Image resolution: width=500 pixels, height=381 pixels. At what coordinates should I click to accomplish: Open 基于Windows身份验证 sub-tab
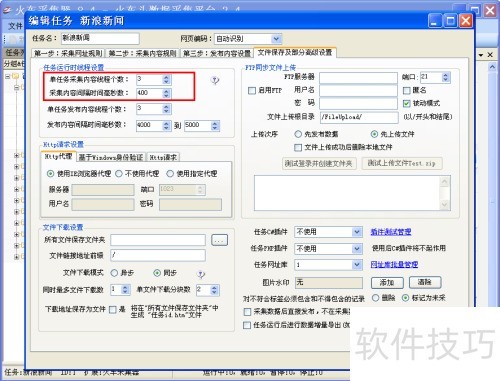(x=111, y=157)
